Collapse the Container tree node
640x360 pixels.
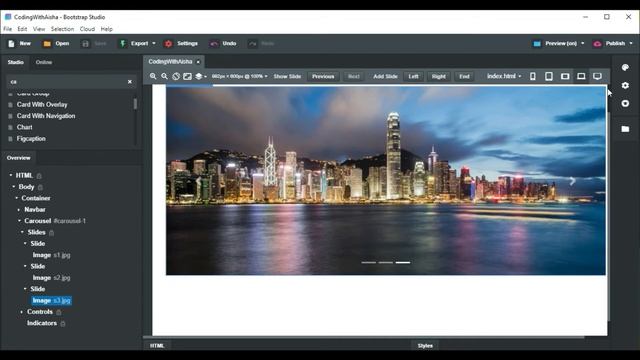[x=17, y=198]
